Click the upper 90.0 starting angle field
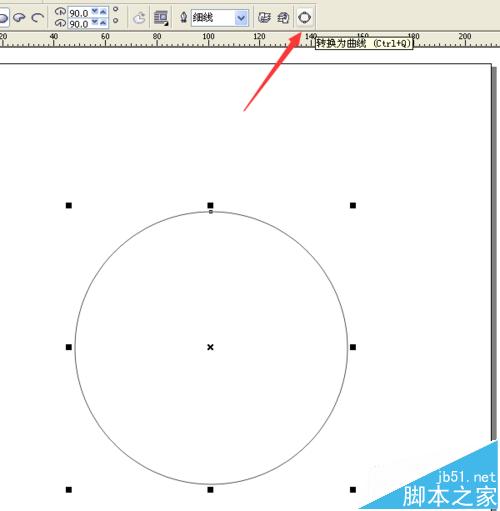This screenshot has height=511, width=500. 79,13
